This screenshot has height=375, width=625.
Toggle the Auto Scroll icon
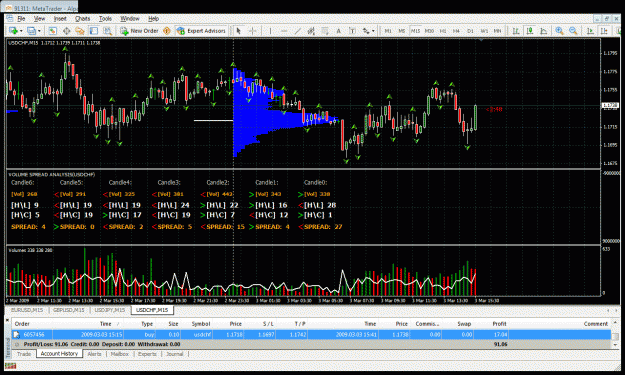(x=591, y=31)
